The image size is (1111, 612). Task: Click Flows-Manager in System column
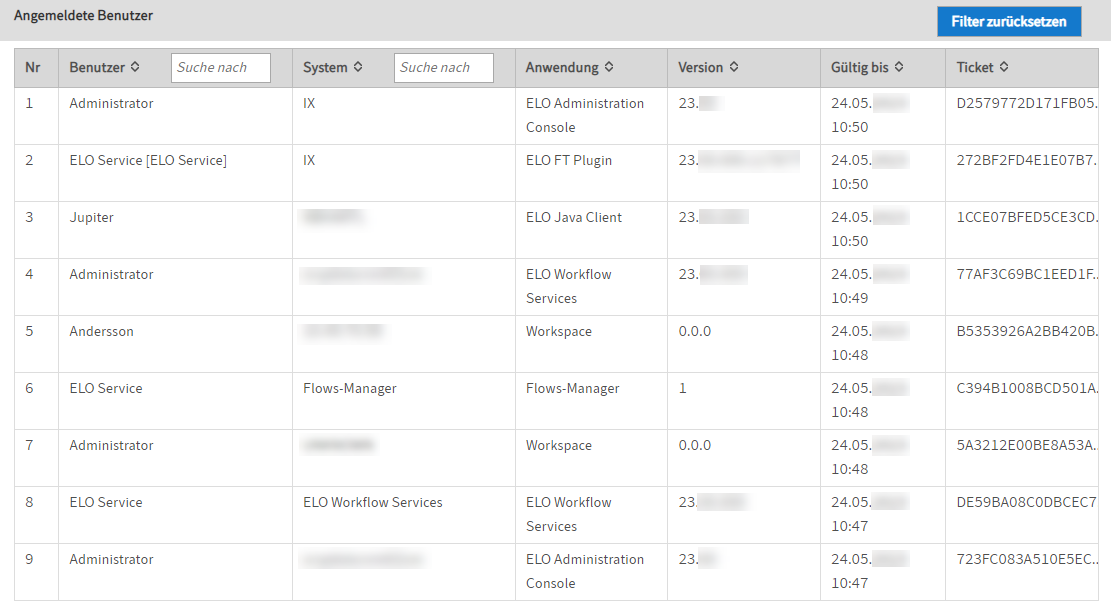point(350,388)
